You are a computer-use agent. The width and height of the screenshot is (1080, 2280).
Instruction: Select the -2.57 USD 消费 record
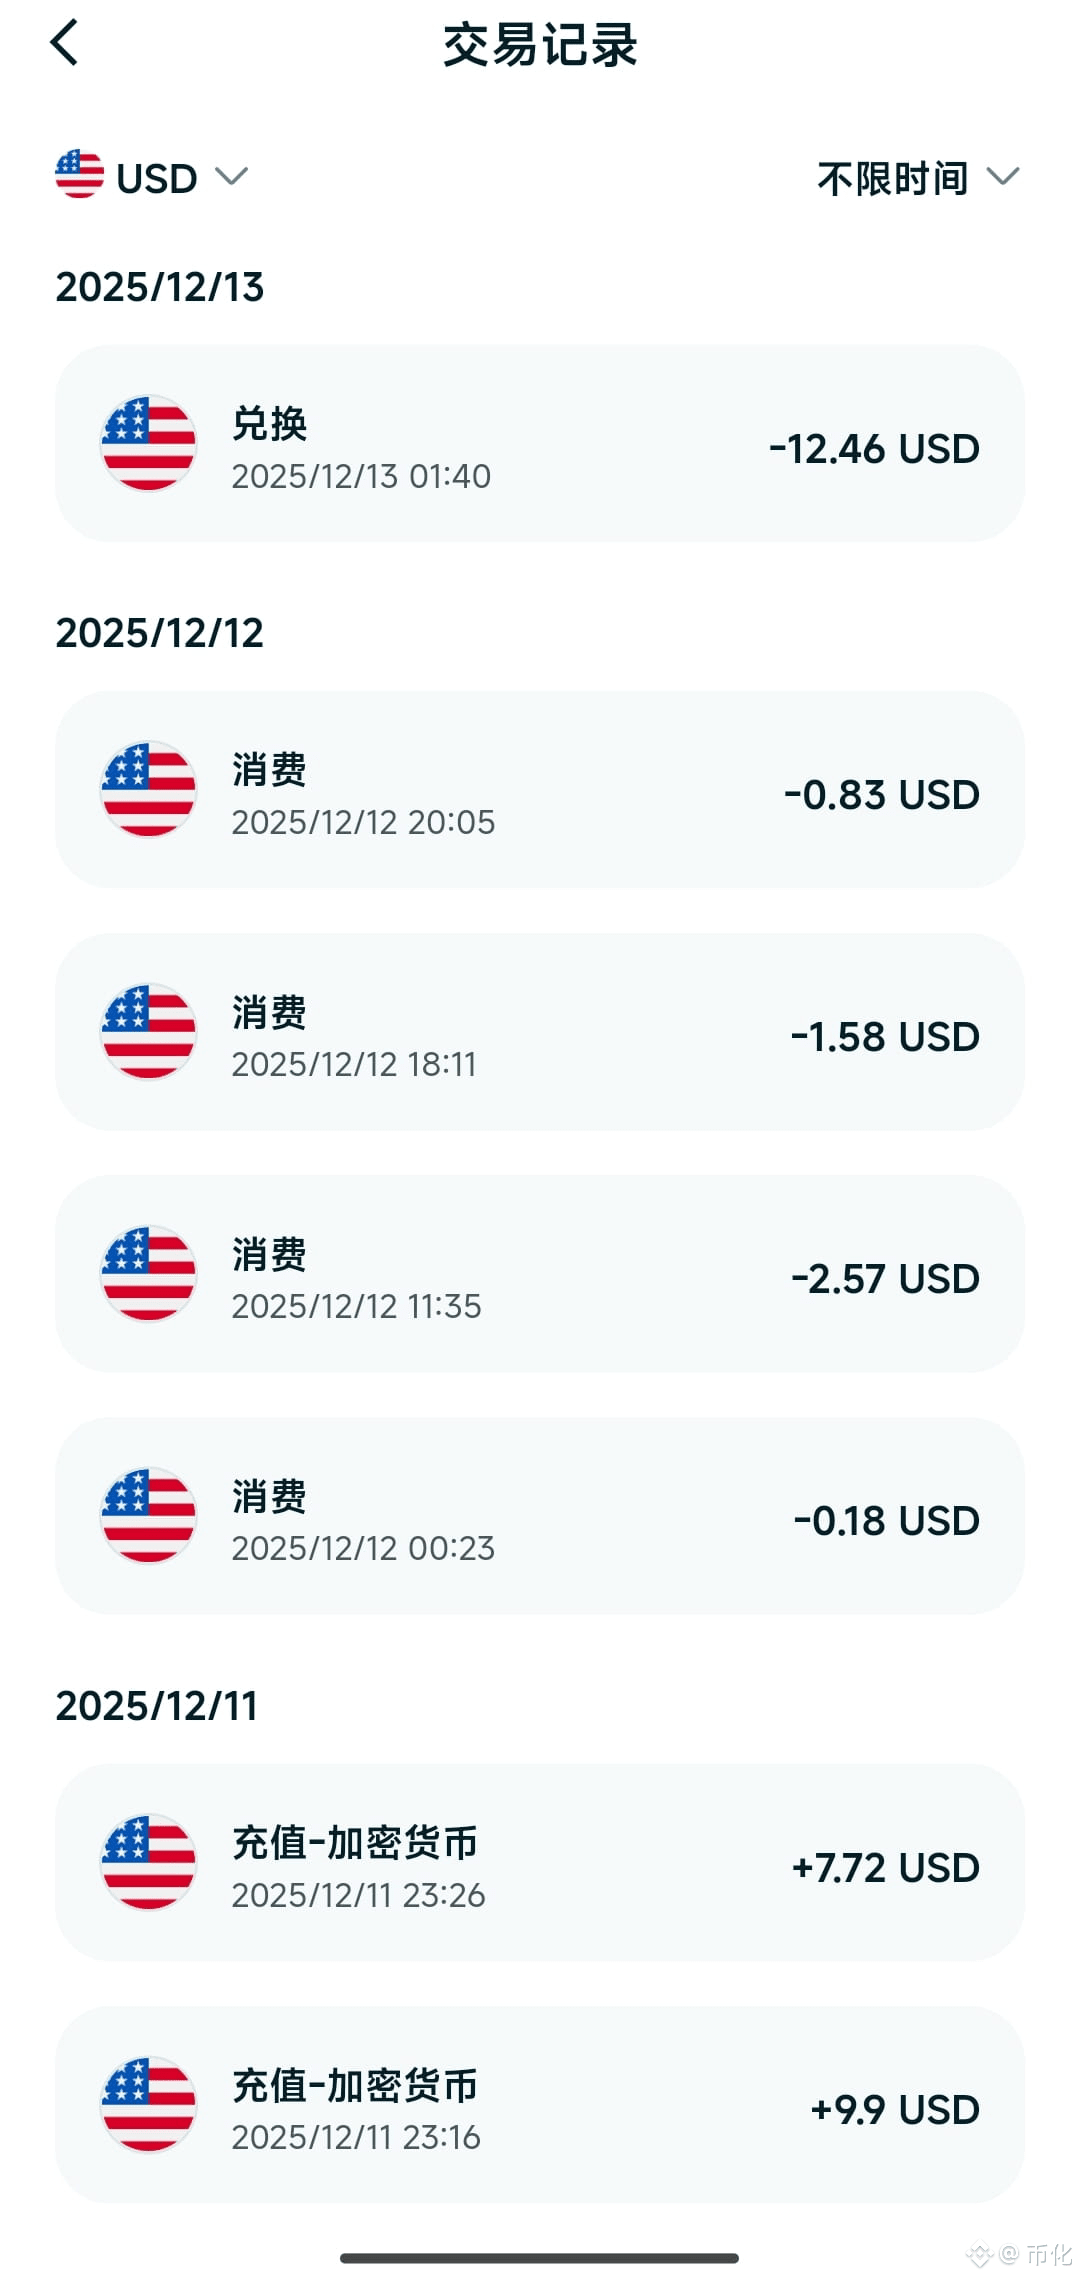[x=540, y=1274]
